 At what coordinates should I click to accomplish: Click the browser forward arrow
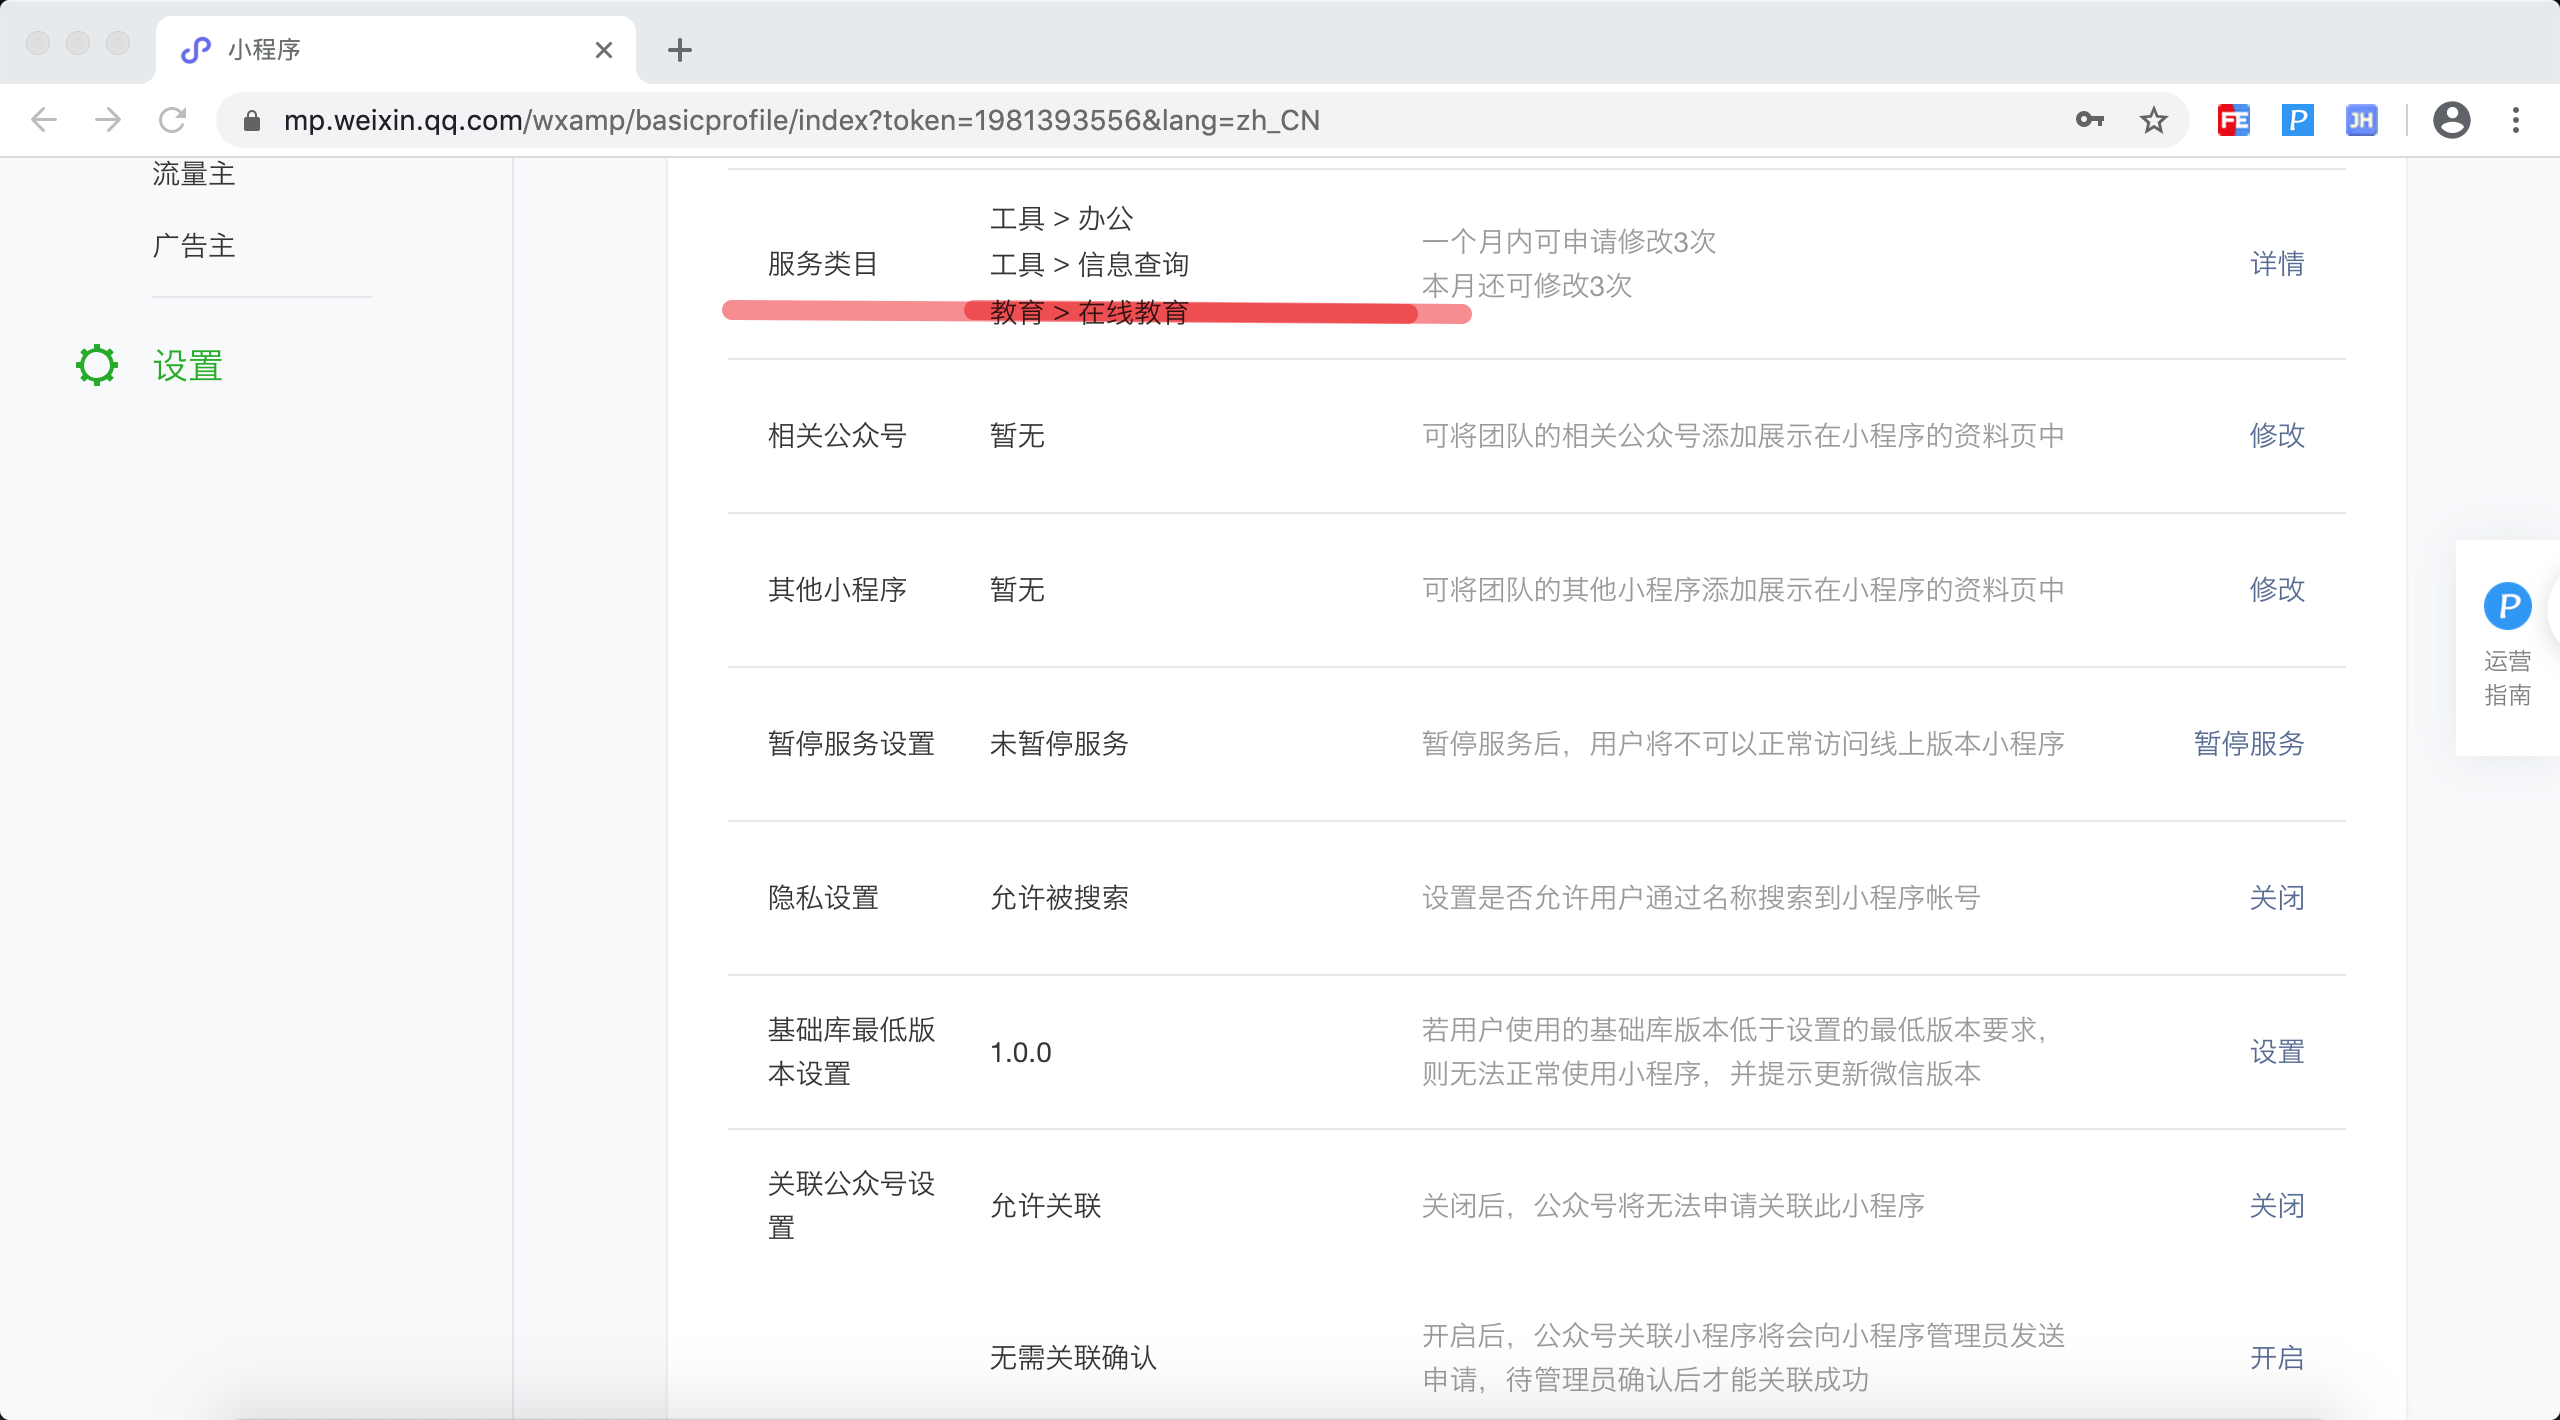pyautogui.click(x=108, y=120)
